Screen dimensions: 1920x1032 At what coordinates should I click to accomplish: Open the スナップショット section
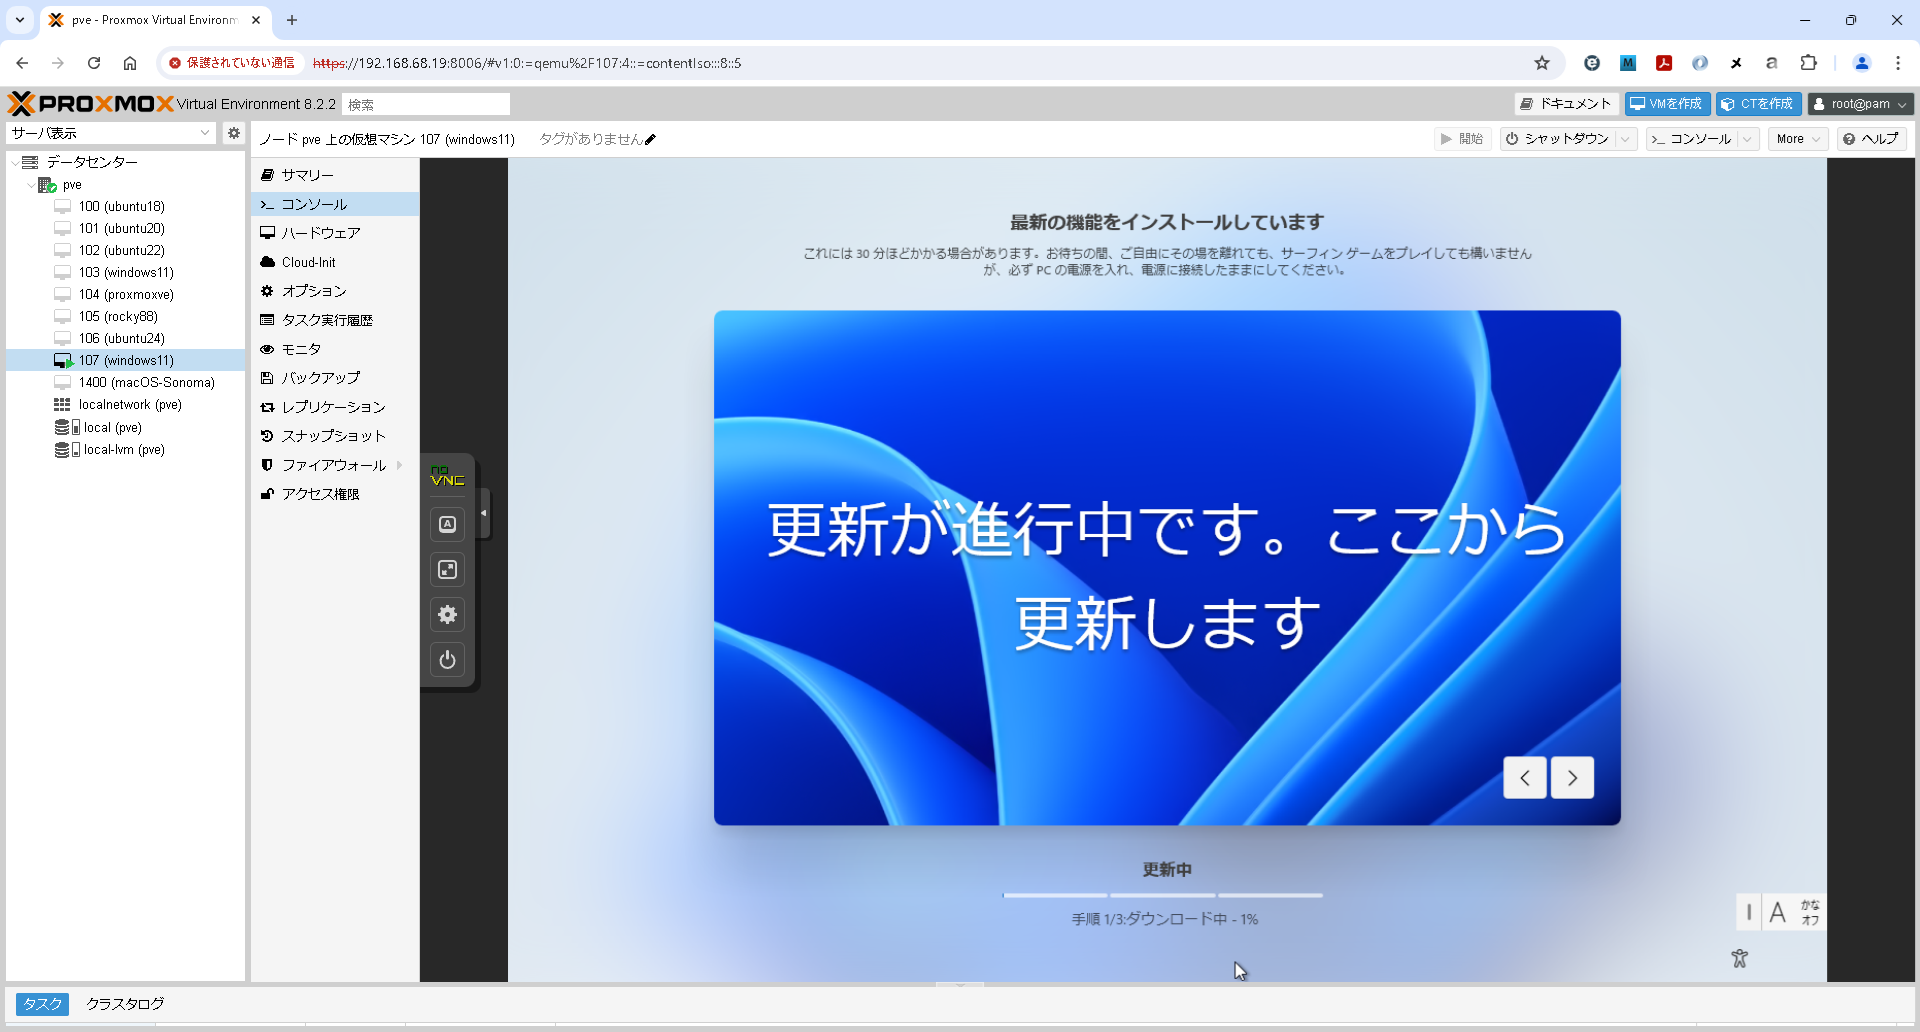[x=335, y=436]
